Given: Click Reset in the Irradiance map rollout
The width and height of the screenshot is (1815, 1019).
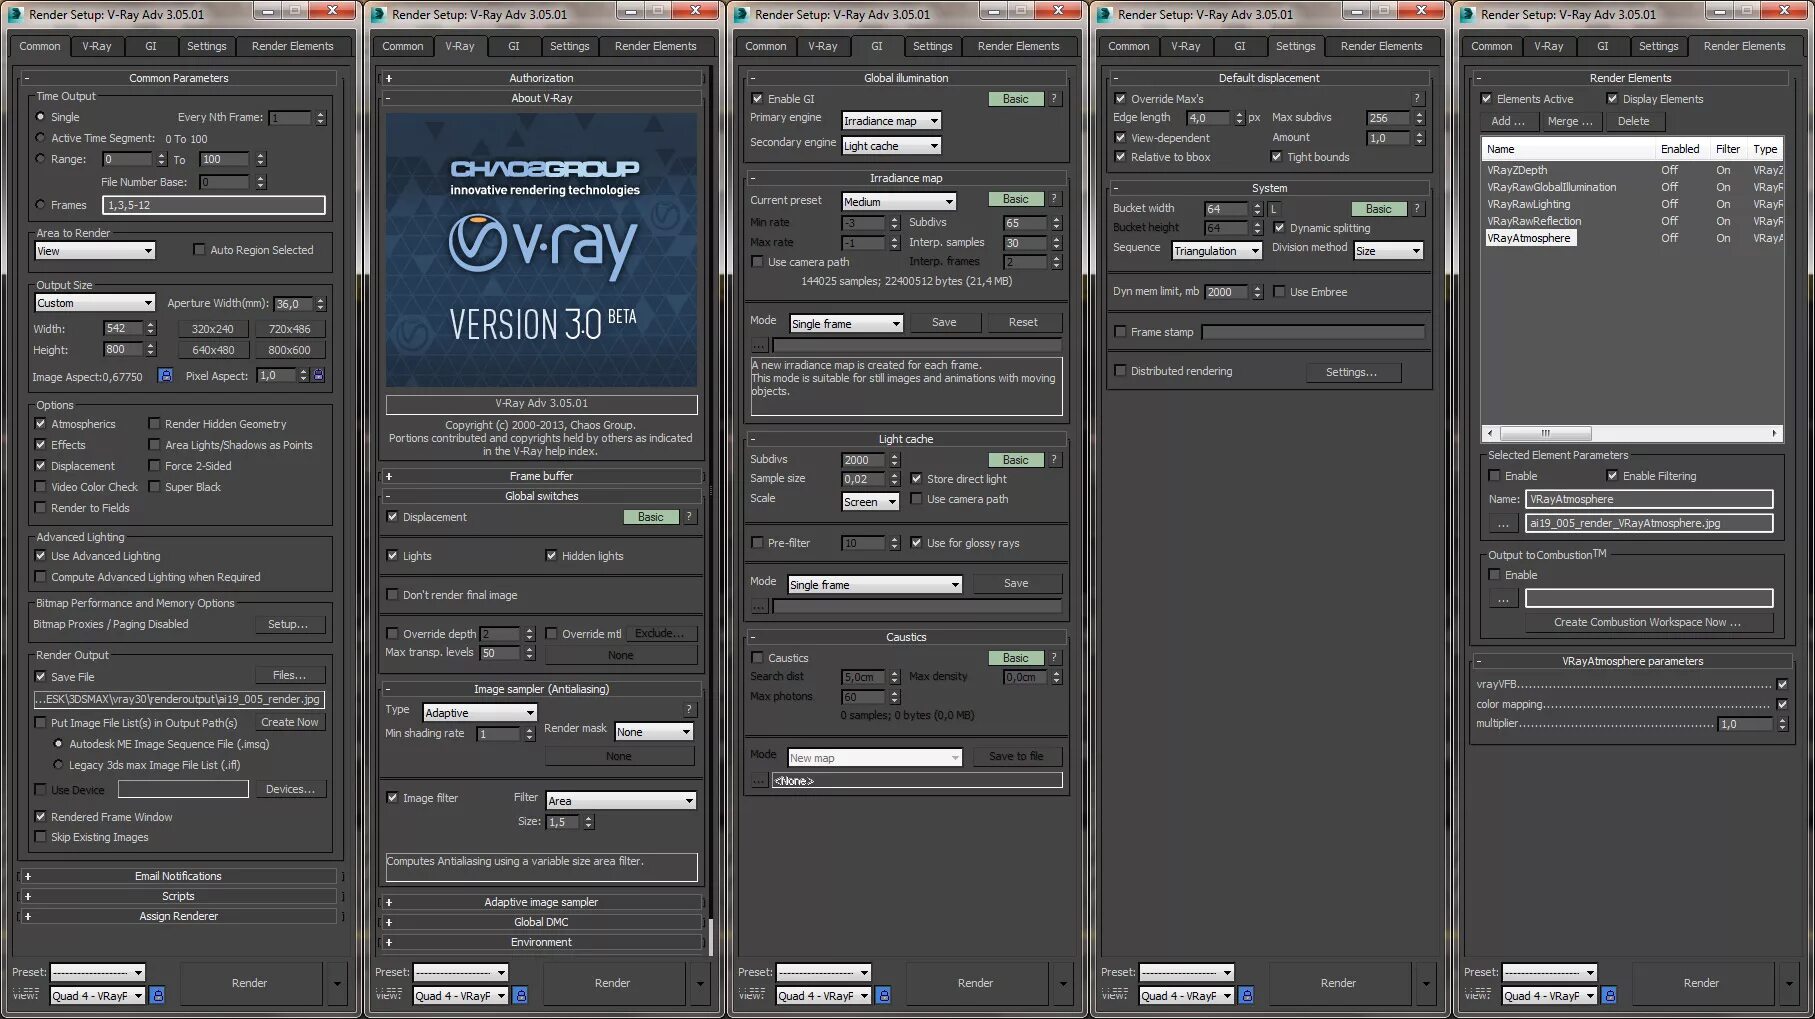Looking at the screenshot, I should [x=1023, y=322].
